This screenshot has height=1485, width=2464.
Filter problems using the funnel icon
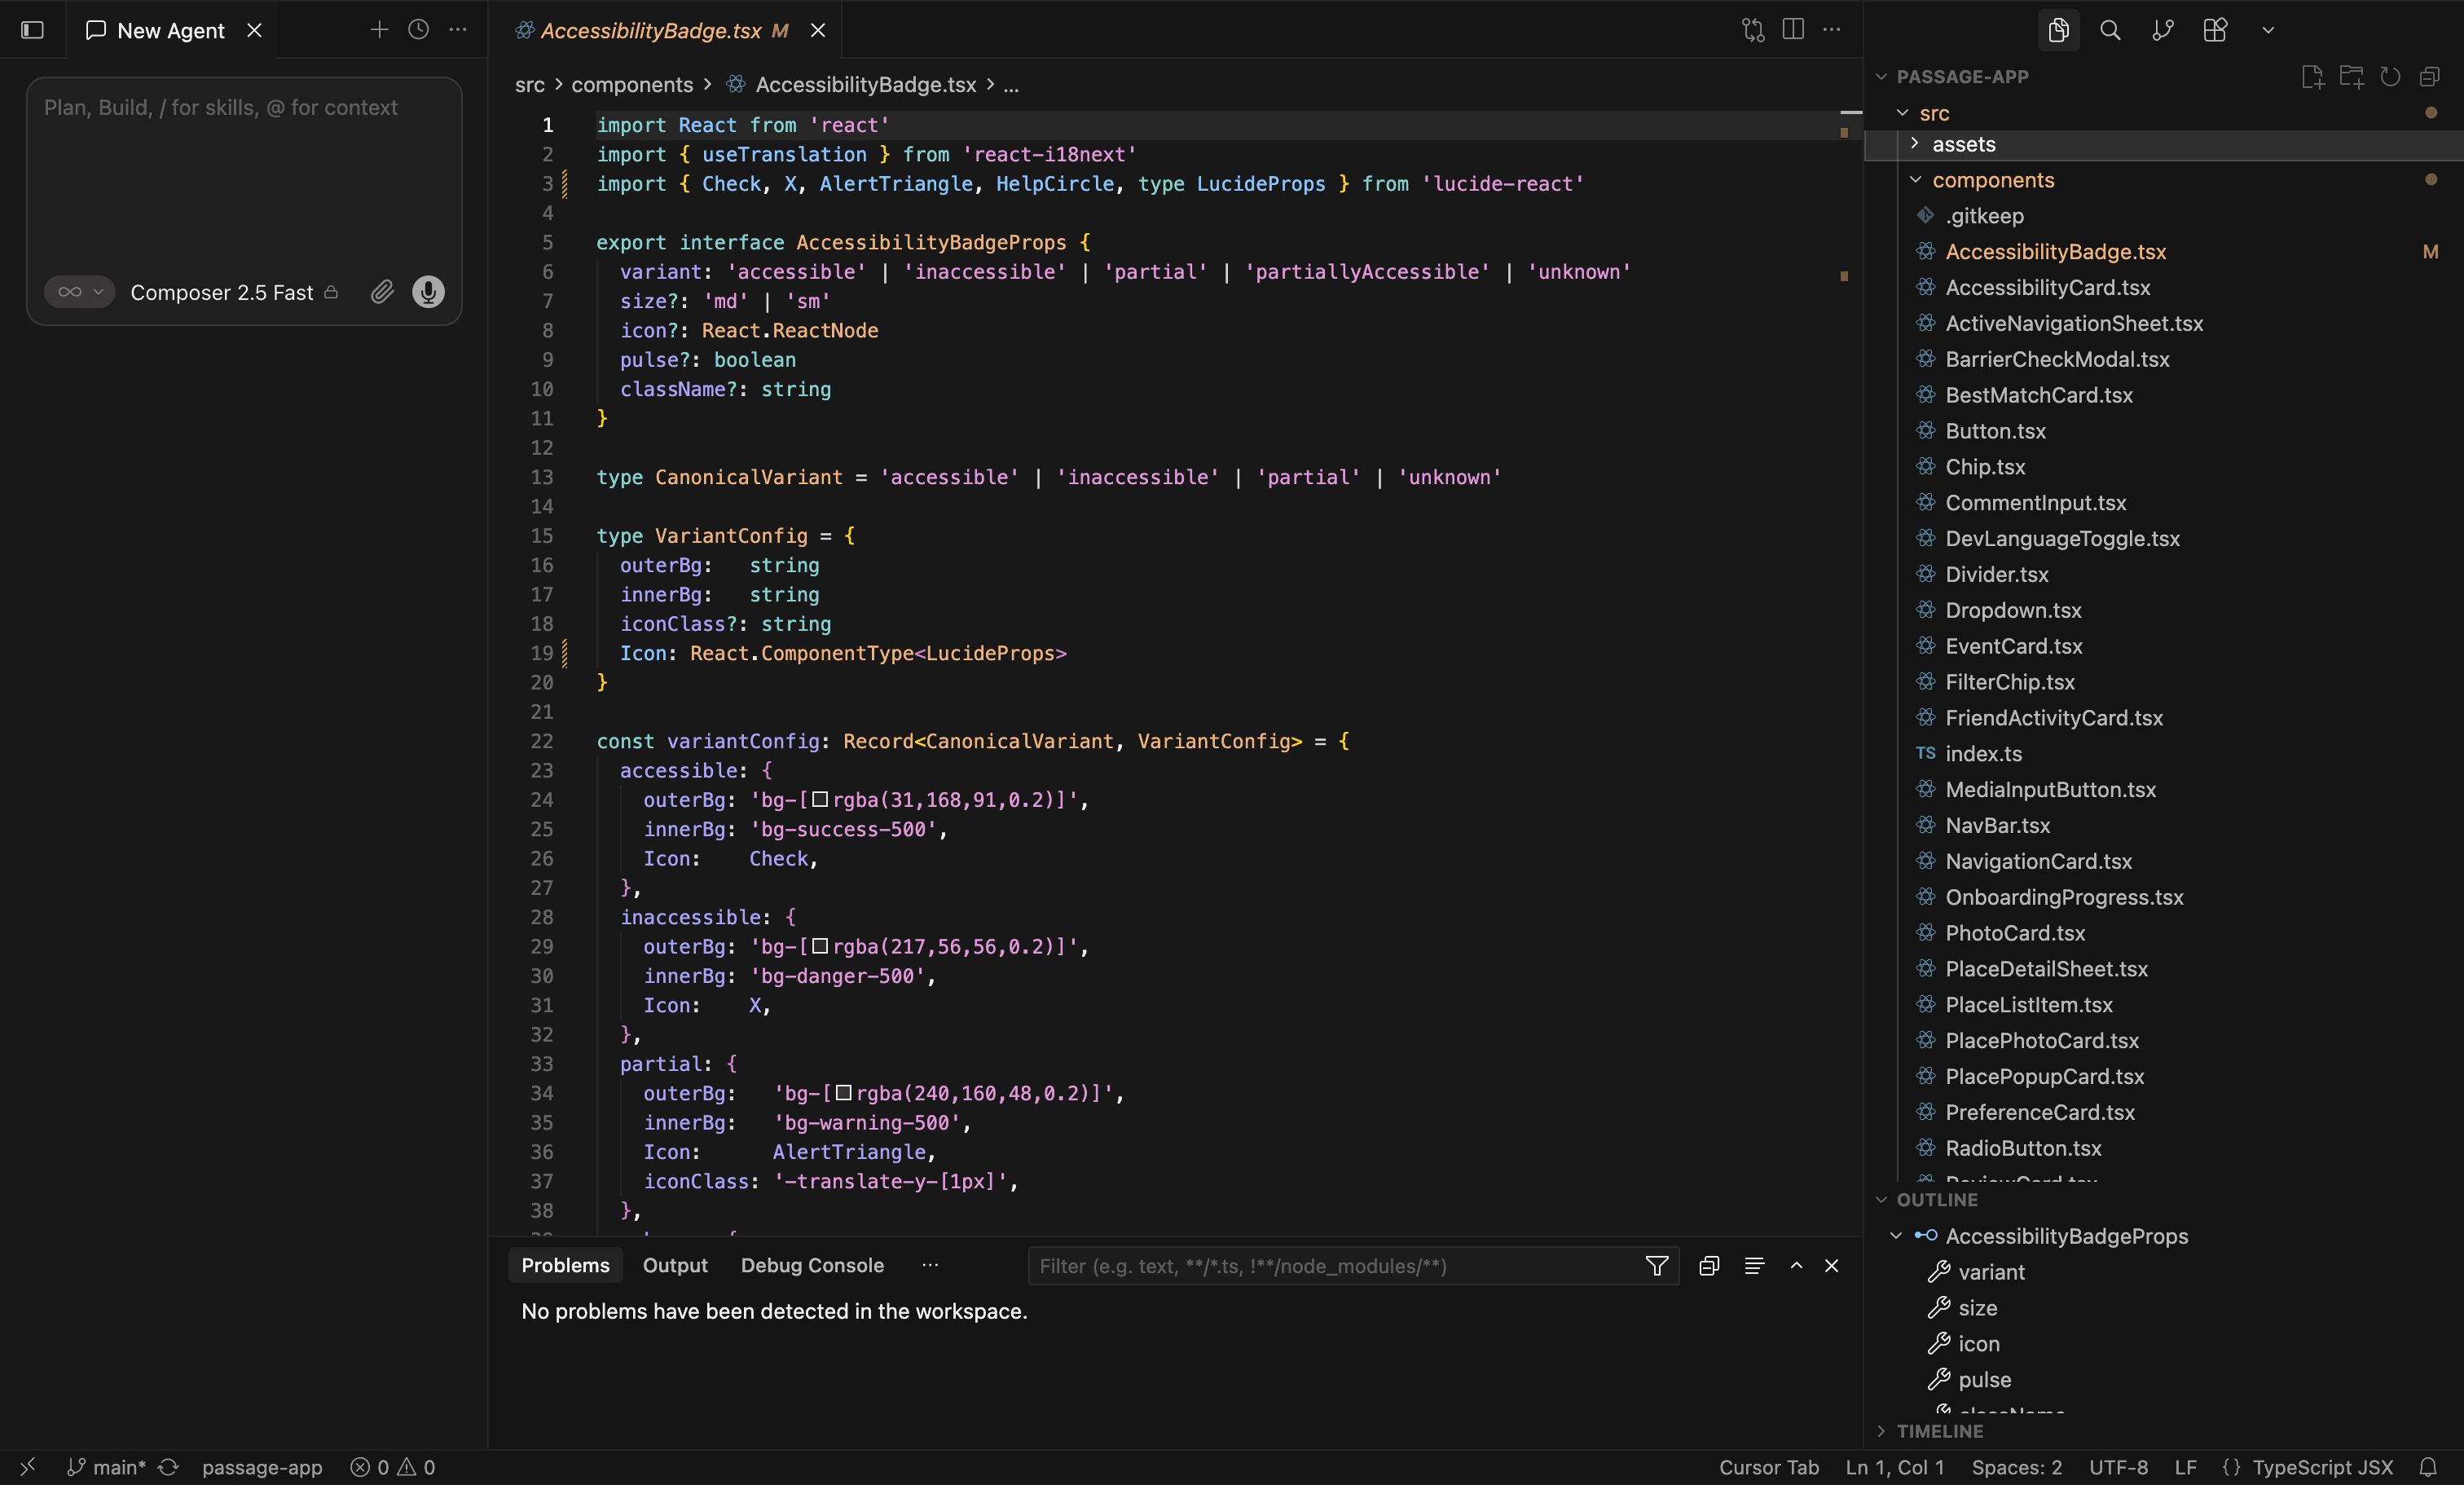click(1657, 1266)
